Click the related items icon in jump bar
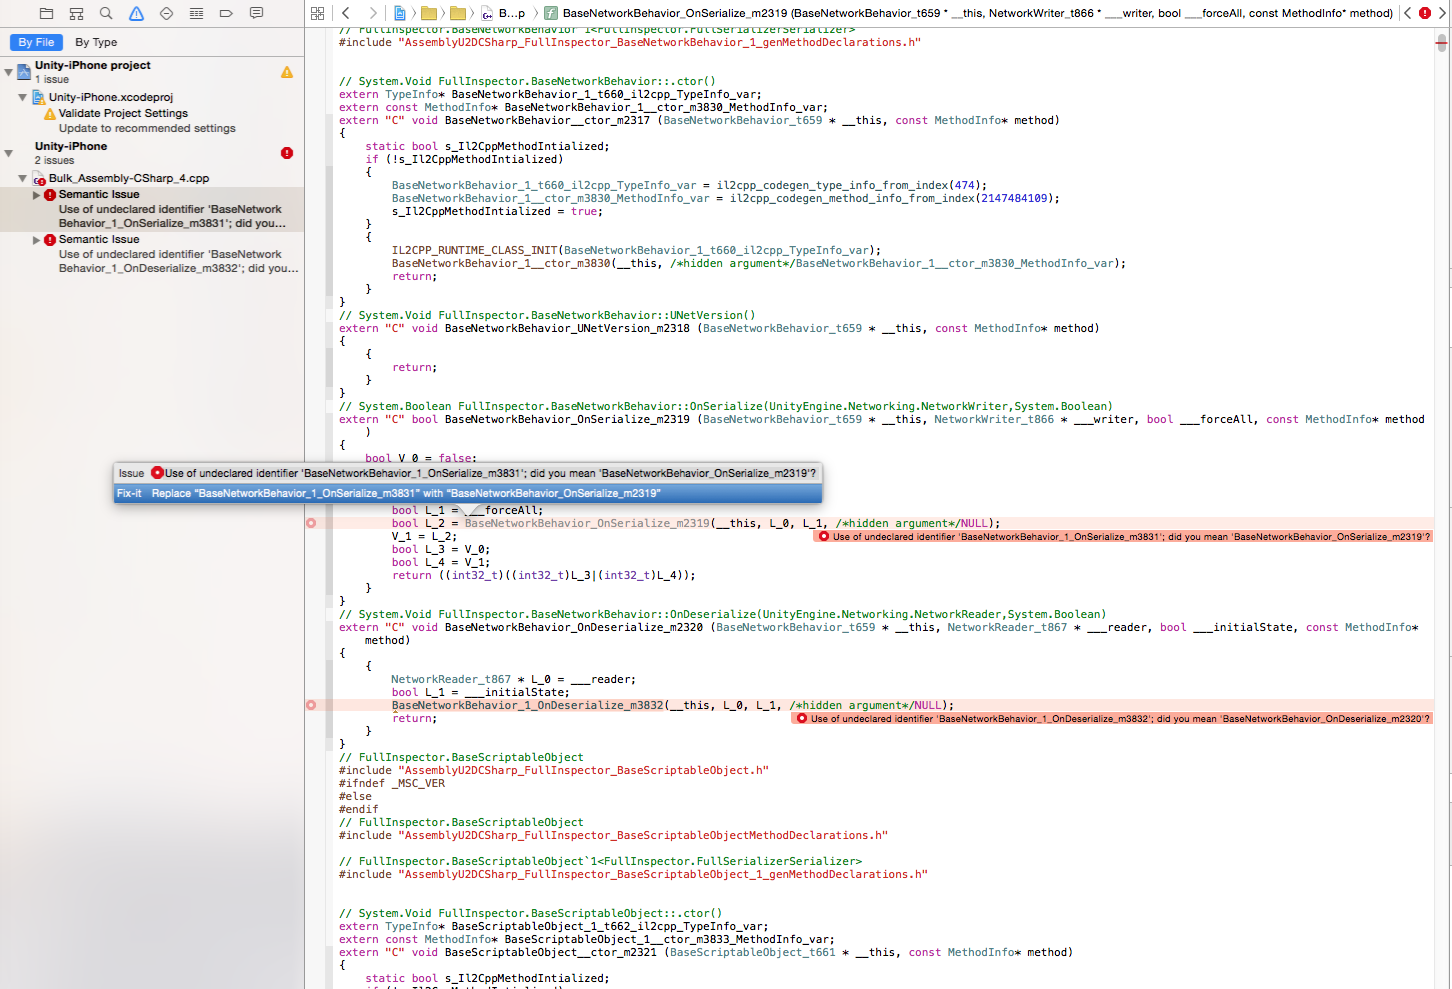Viewport: 1452px width, 989px height. [x=317, y=13]
